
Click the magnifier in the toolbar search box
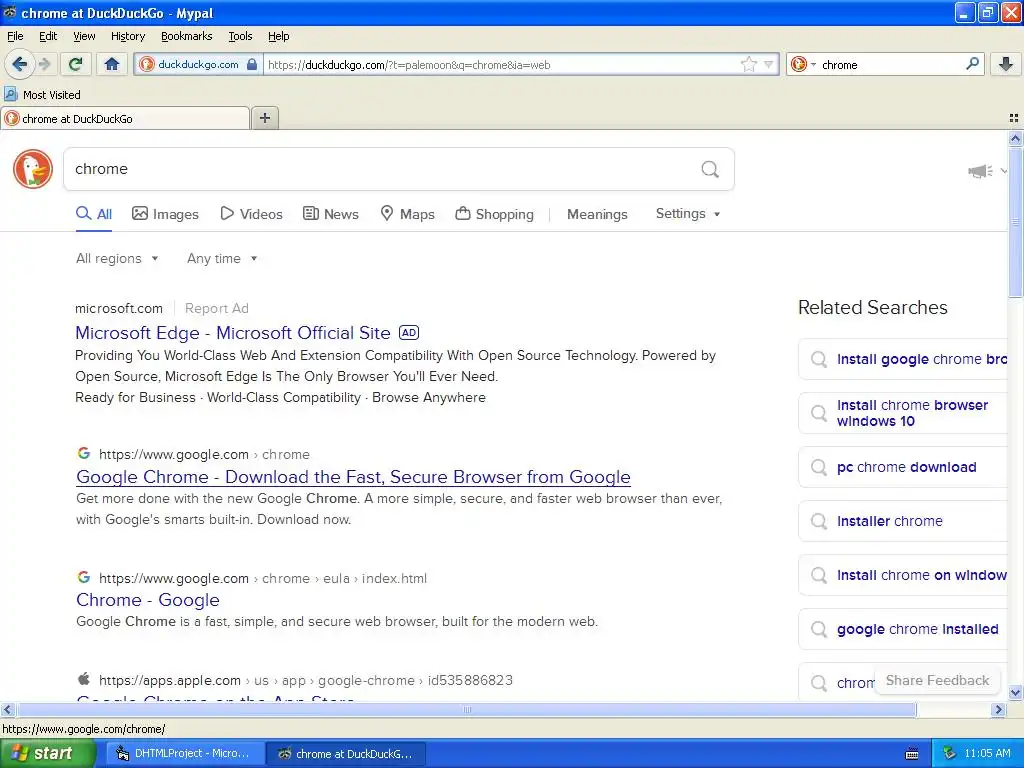pos(972,64)
